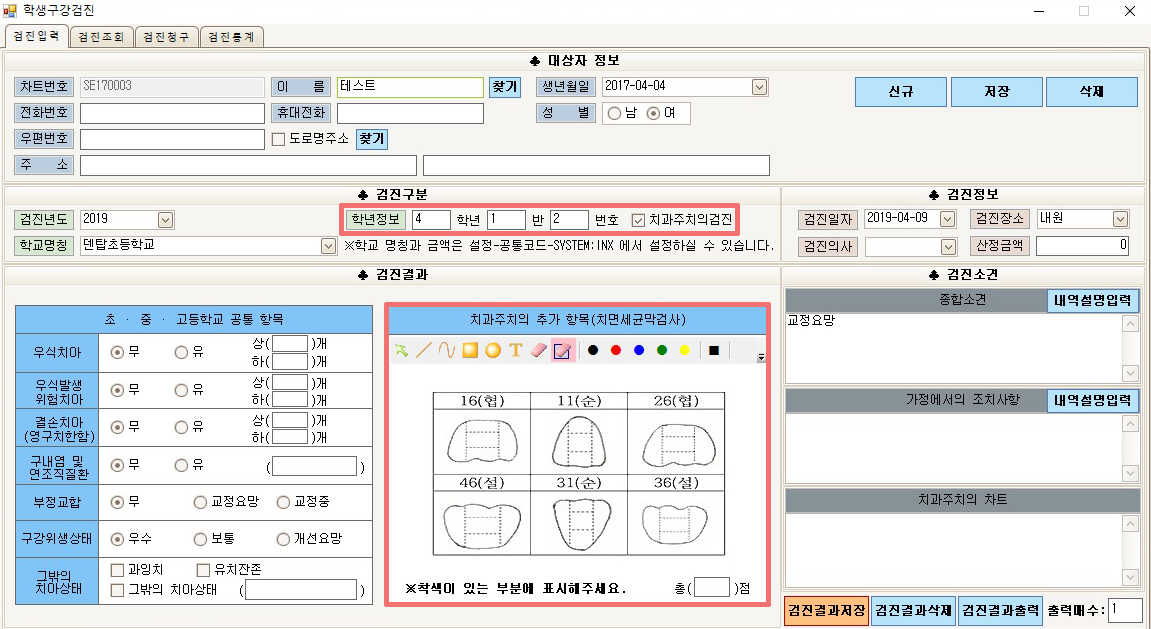Viewport: 1151px width, 629px height.
Task: Click the 검진결과저장 button
Action: click(827, 610)
